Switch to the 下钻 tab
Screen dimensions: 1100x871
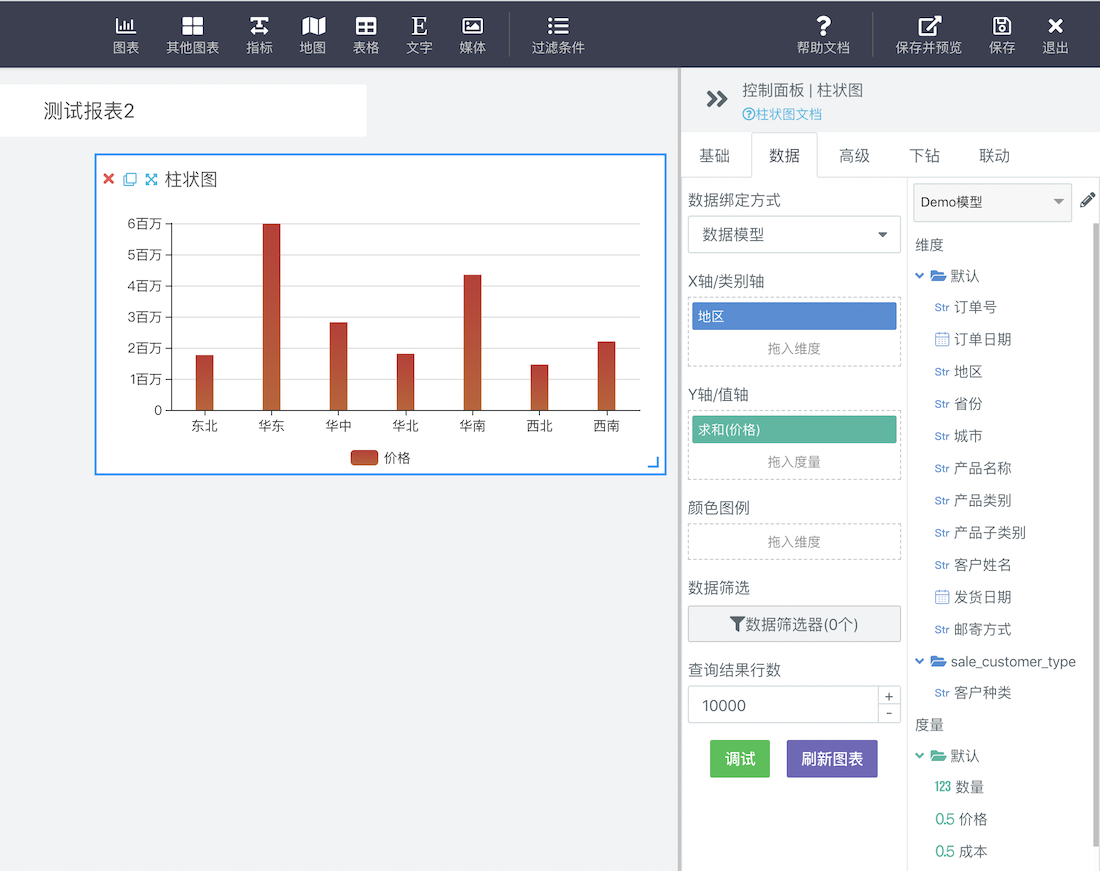[x=925, y=156]
